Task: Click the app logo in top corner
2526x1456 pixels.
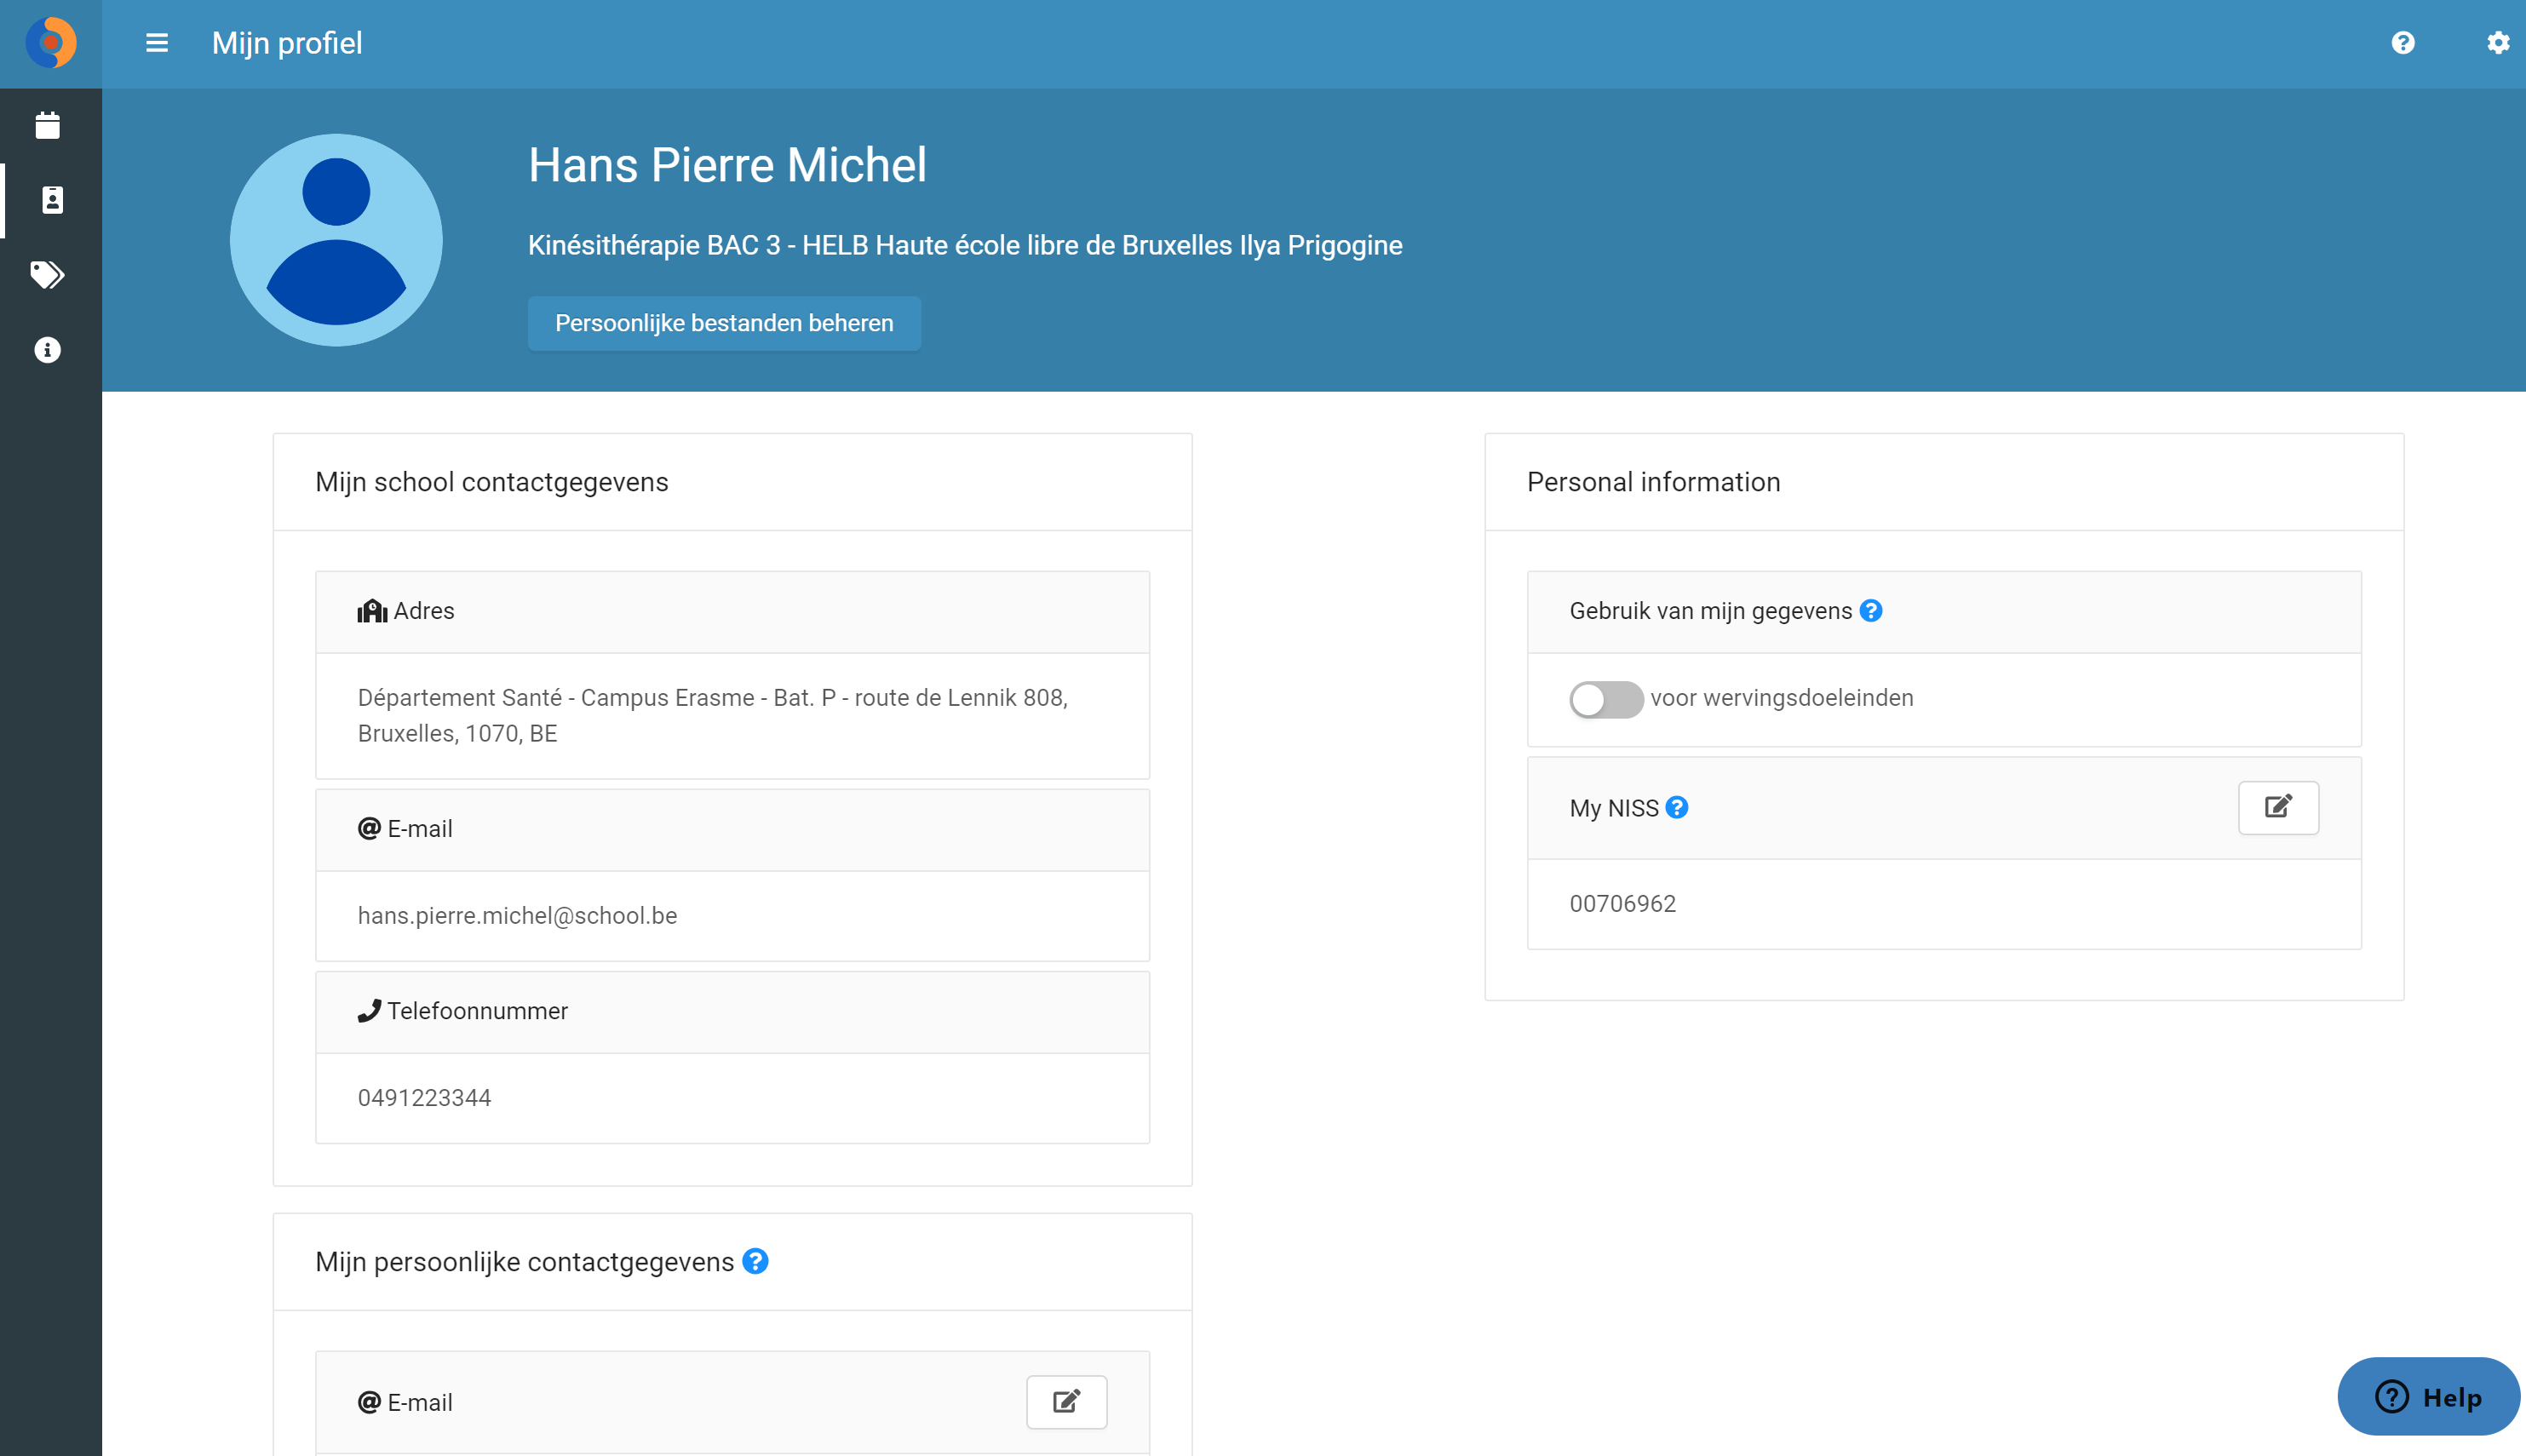Action: click(51, 43)
